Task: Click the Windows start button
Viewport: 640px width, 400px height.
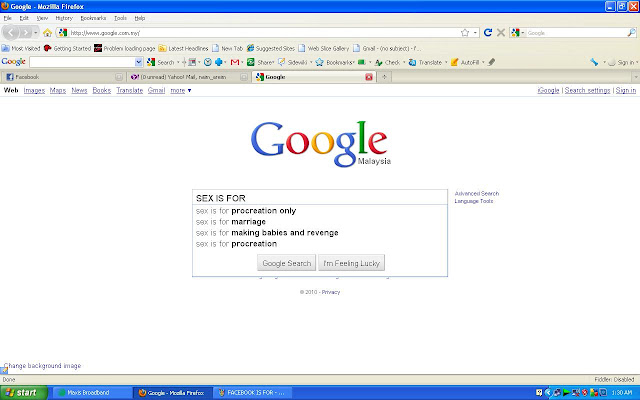Action: coord(24,393)
